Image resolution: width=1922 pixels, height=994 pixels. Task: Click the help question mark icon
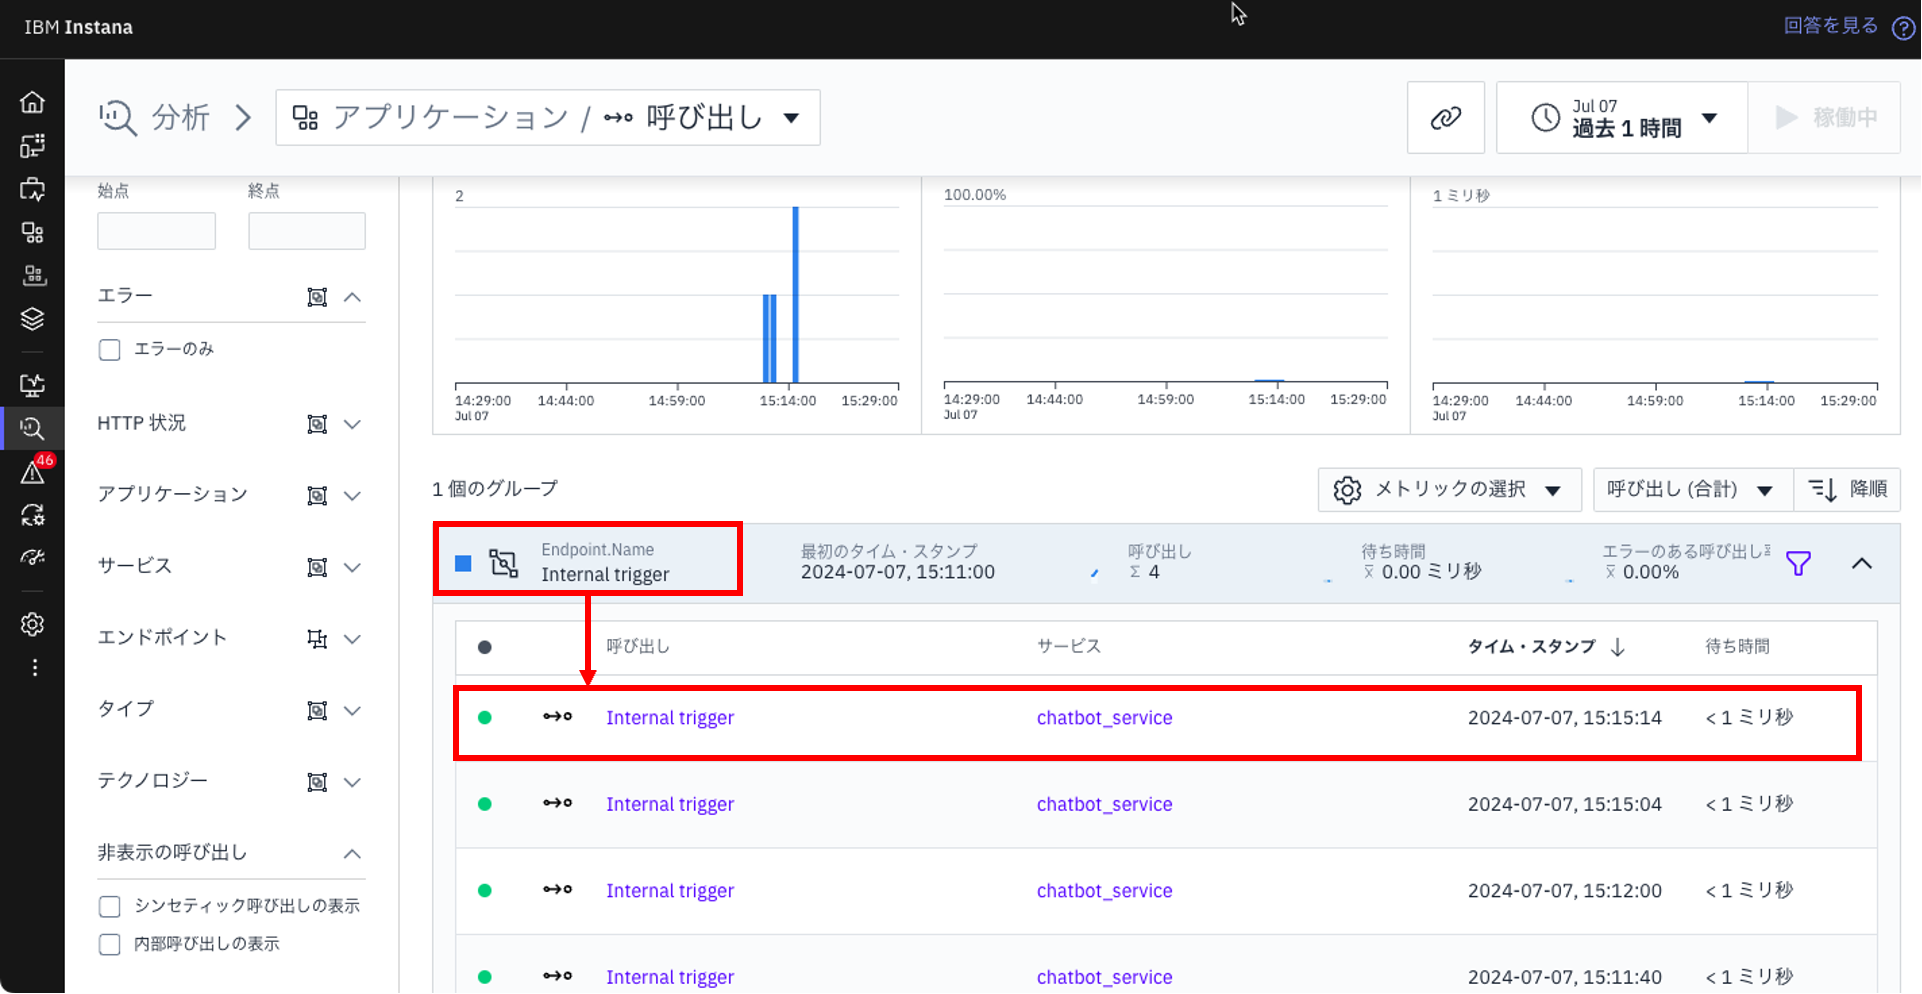[1903, 28]
